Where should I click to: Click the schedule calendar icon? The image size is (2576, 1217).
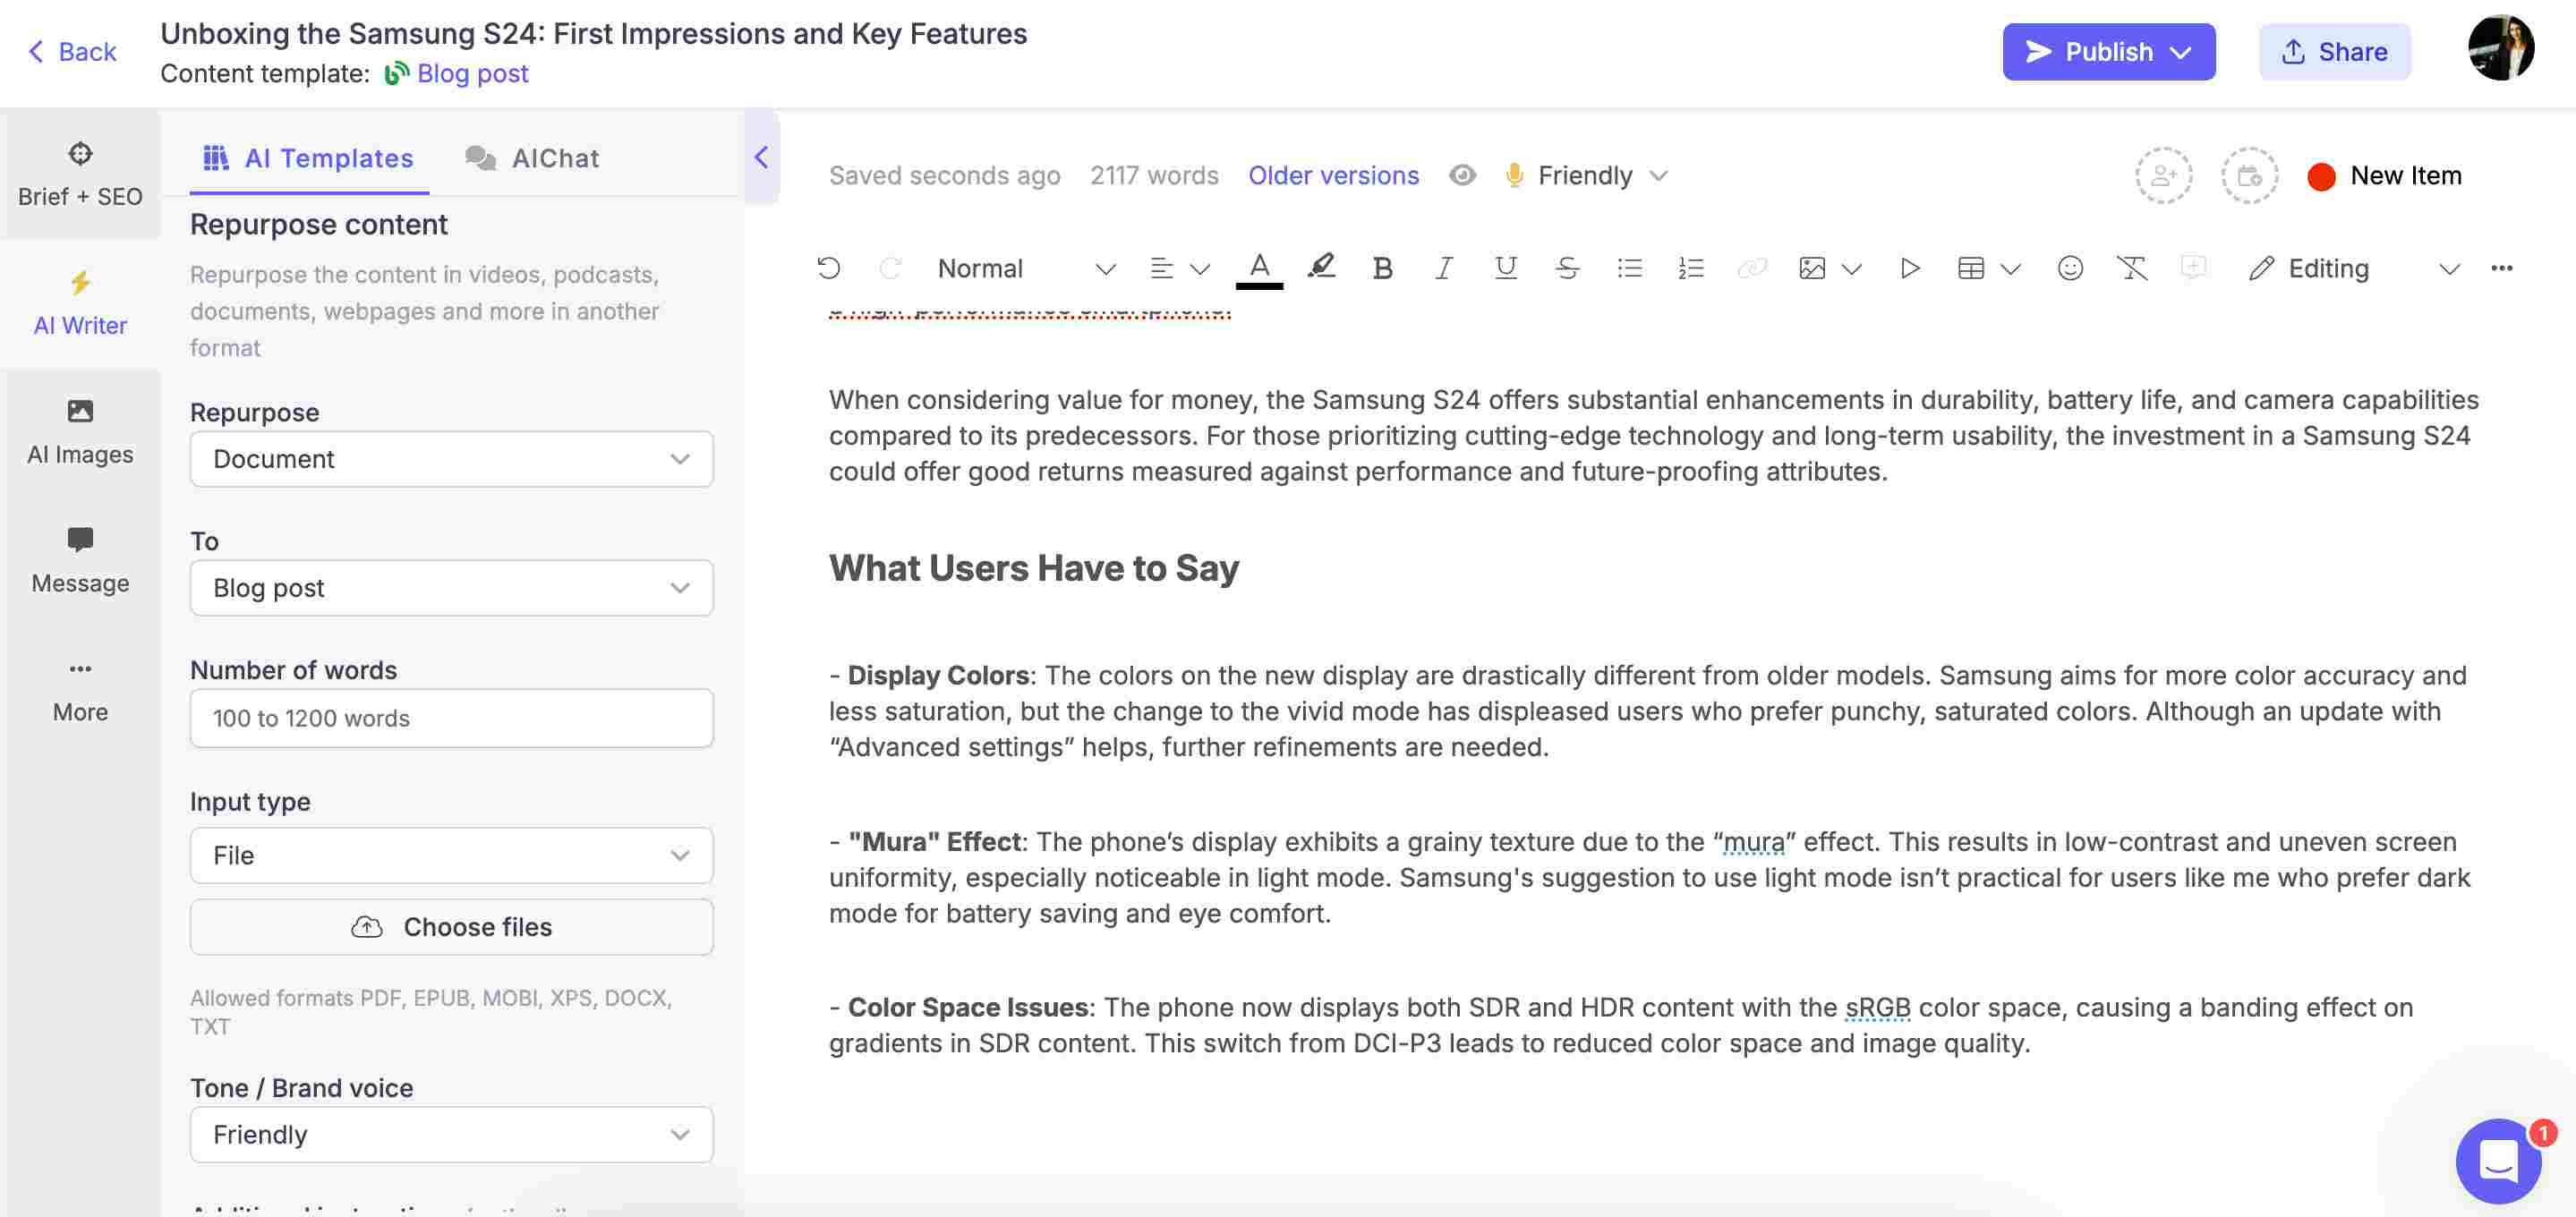[2249, 175]
